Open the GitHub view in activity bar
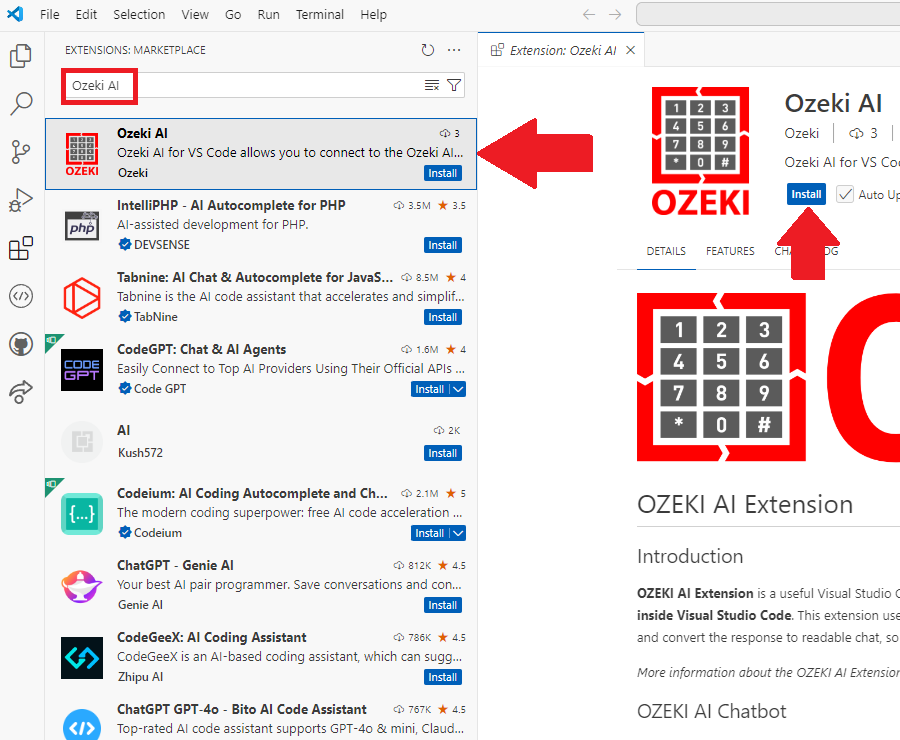Image resolution: width=900 pixels, height=740 pixels. [x=21, y=344]
